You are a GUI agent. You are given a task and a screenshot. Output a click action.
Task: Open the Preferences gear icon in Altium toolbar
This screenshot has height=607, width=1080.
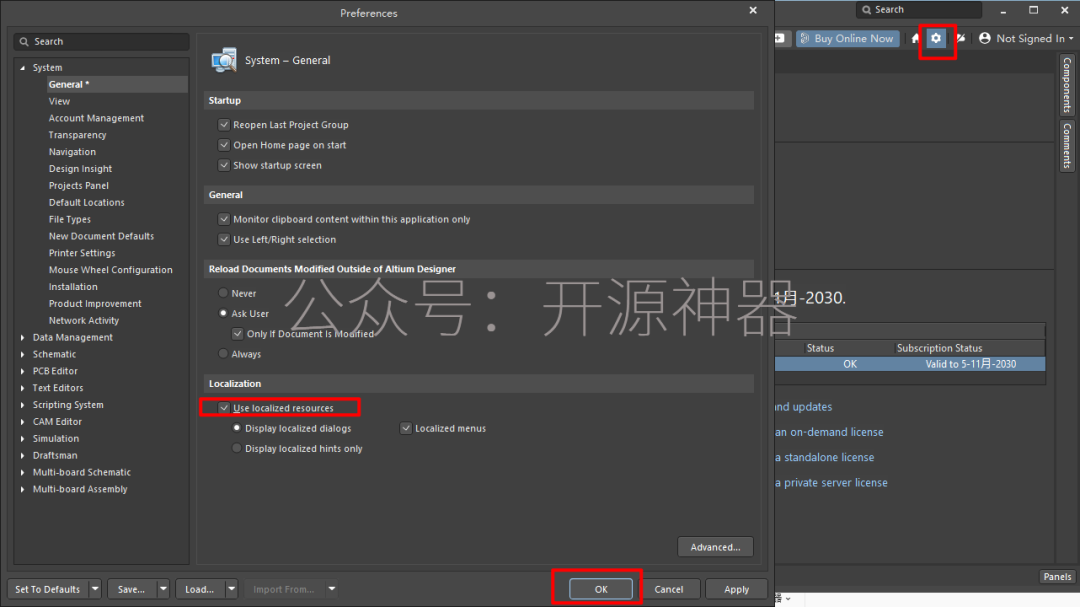(935, 39)
